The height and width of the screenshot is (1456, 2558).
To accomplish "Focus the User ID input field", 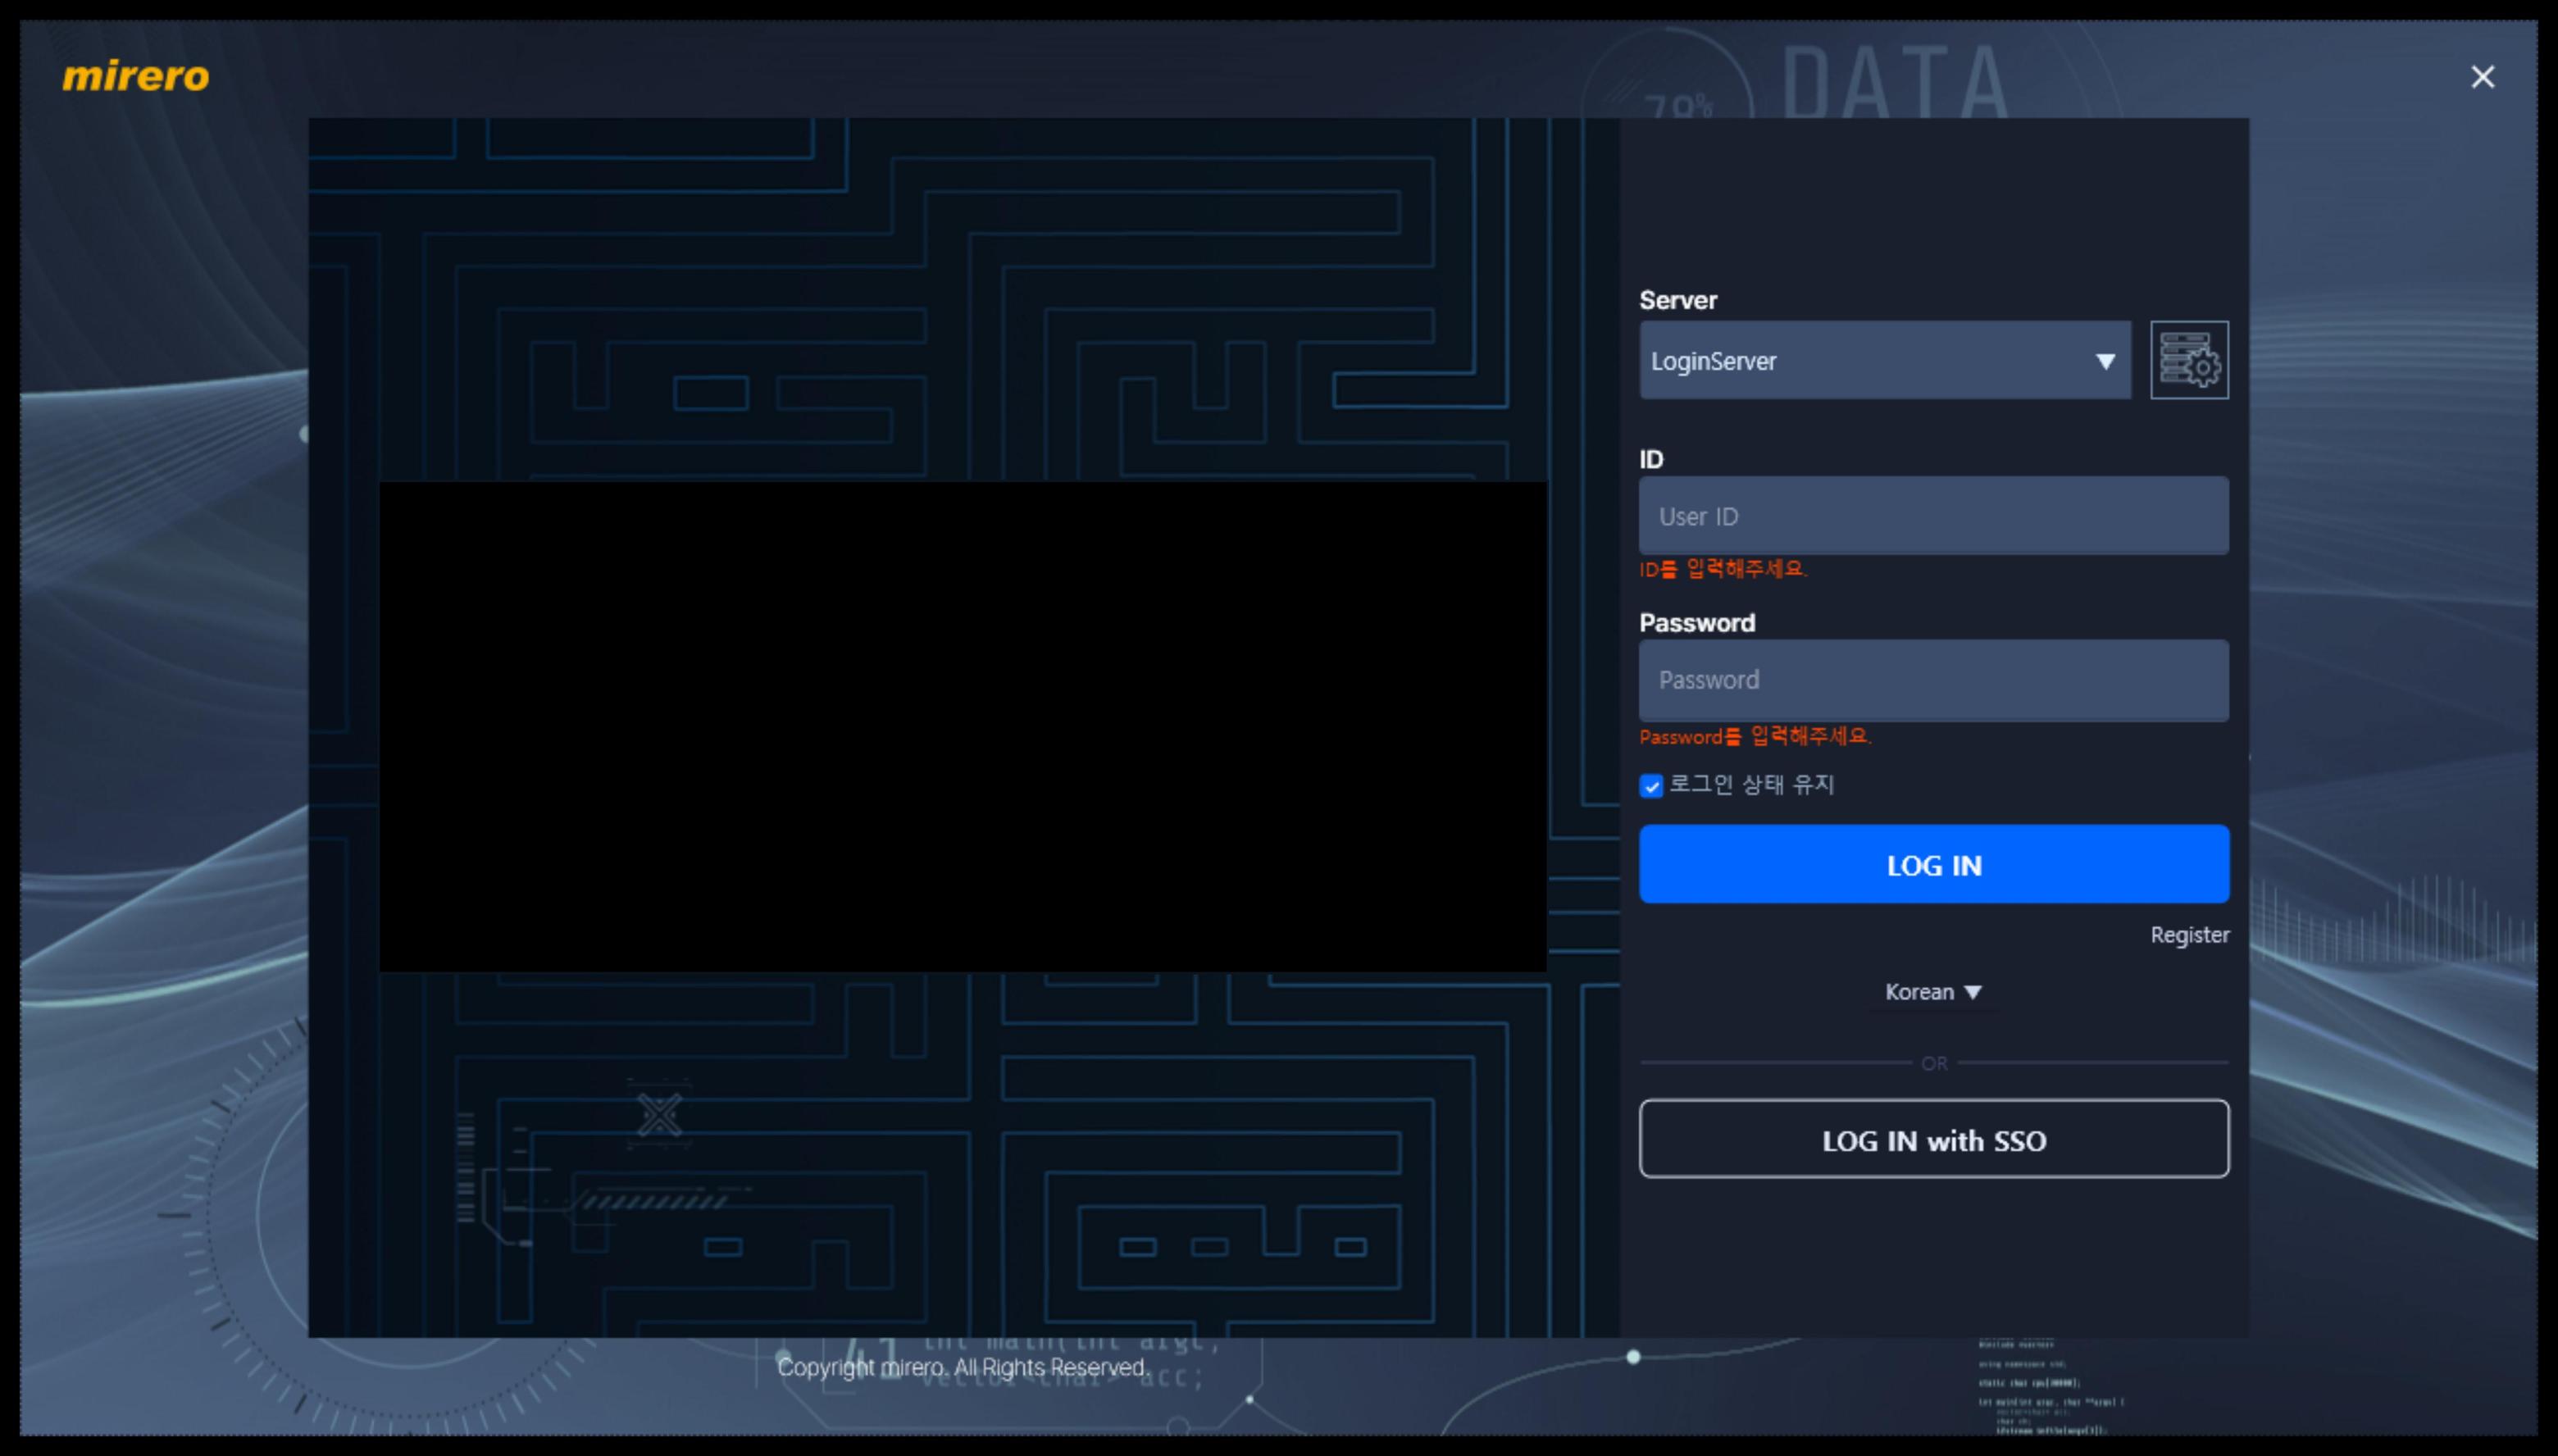I will 1932,516.
